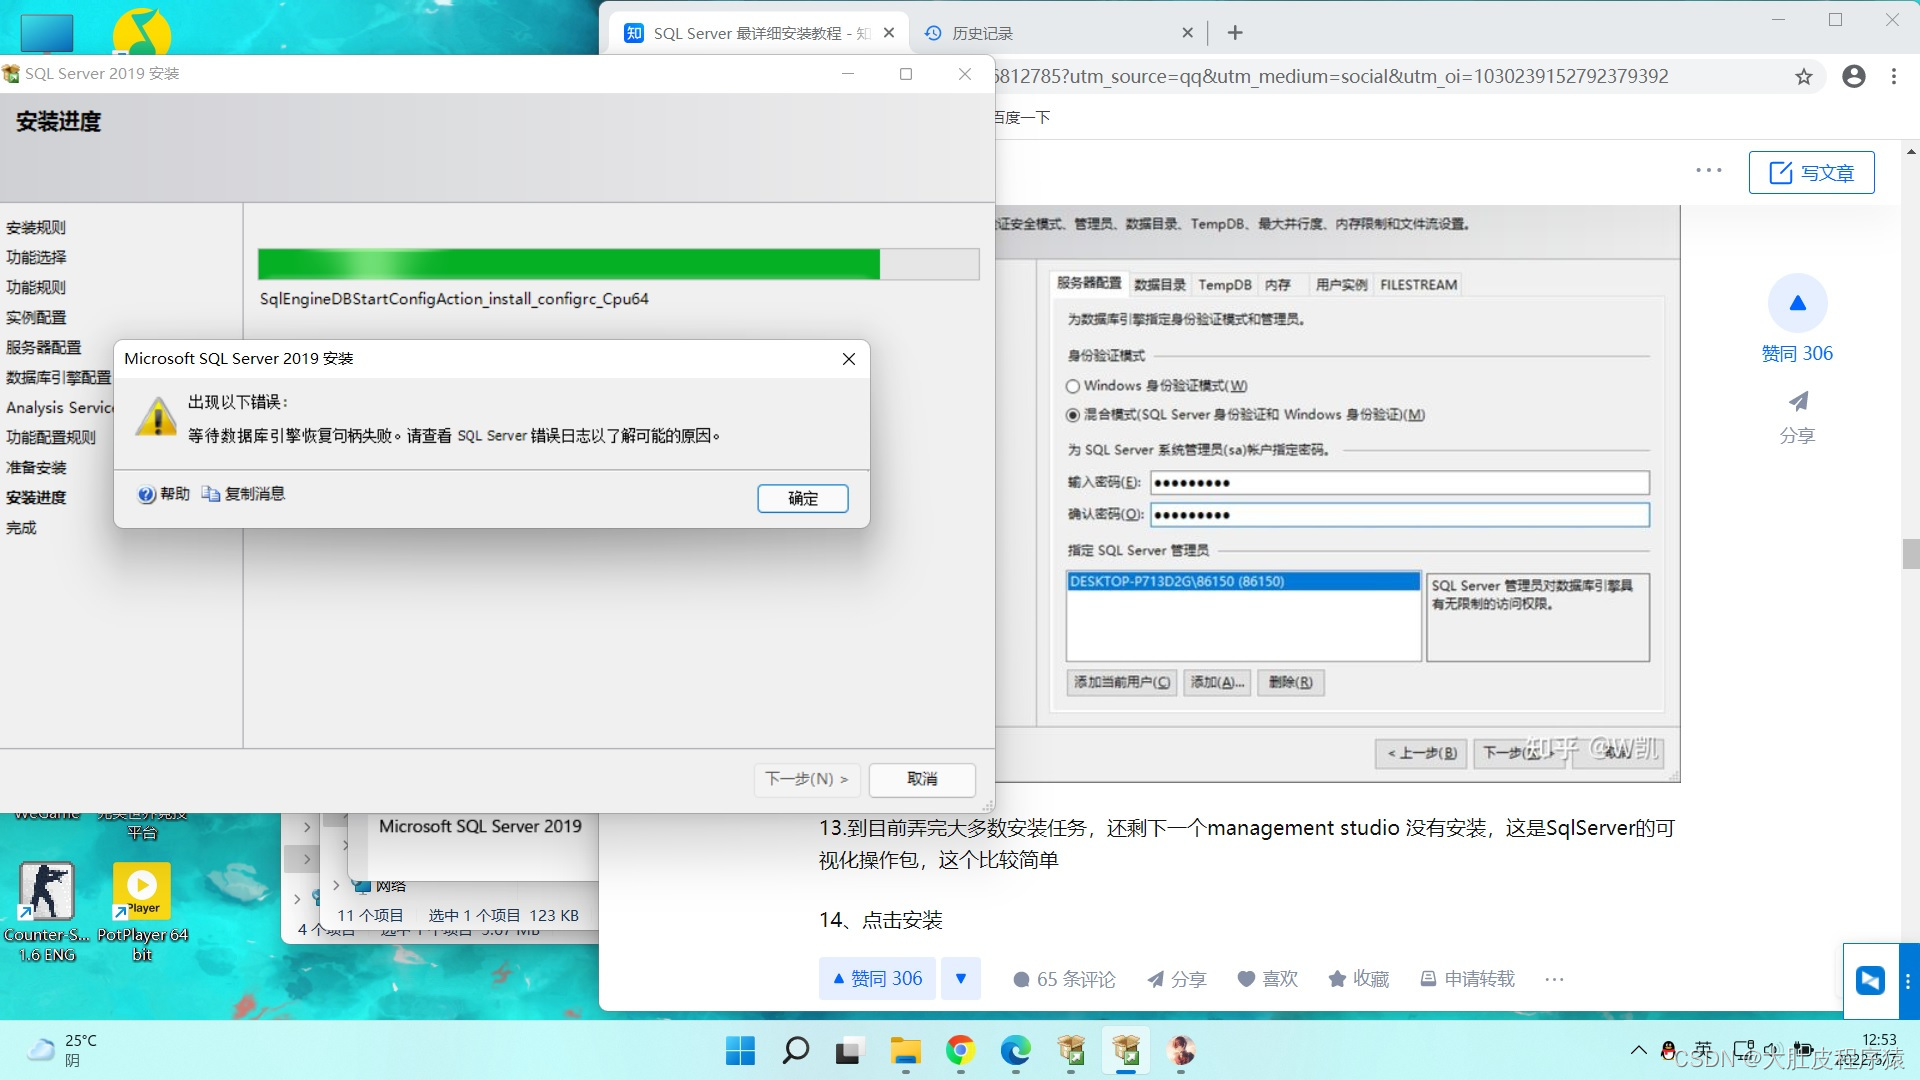Bookmark page with the star icon
Viewport: 1920px width, 1080px height.
[x=1803, y=77]
